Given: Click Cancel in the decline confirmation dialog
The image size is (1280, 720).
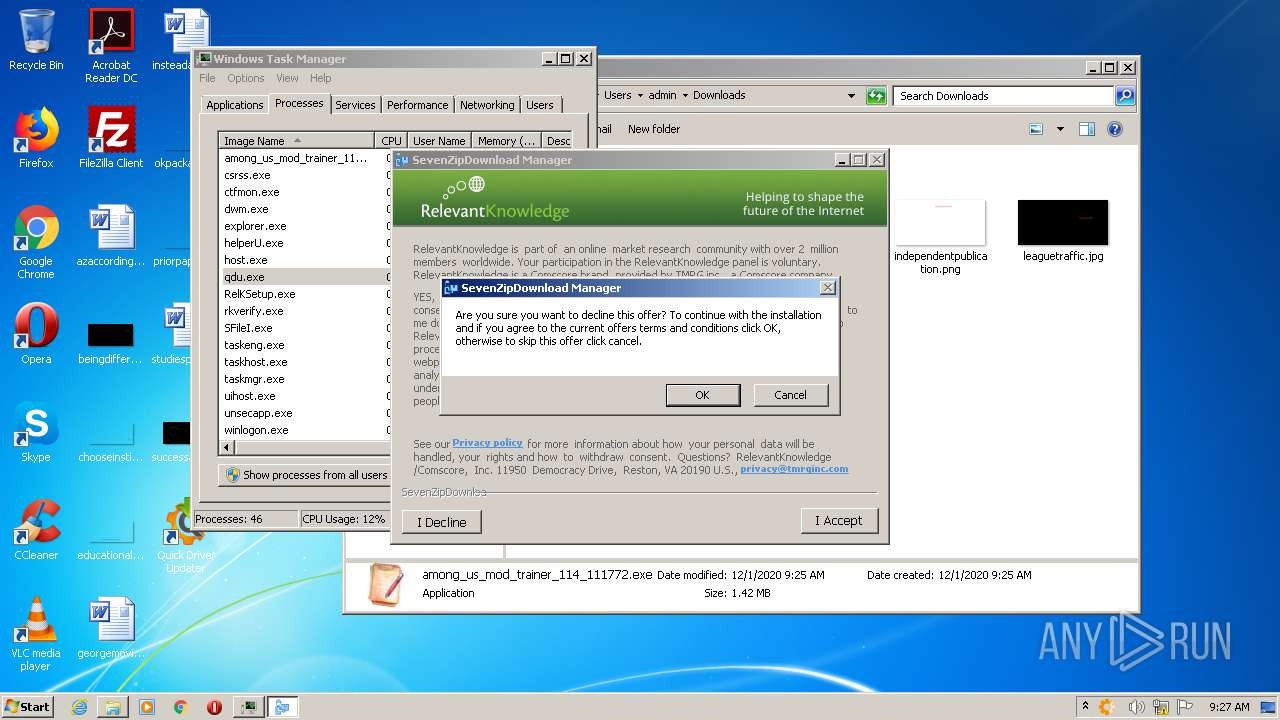Looking at the screenshot, I should click(790, 395).
